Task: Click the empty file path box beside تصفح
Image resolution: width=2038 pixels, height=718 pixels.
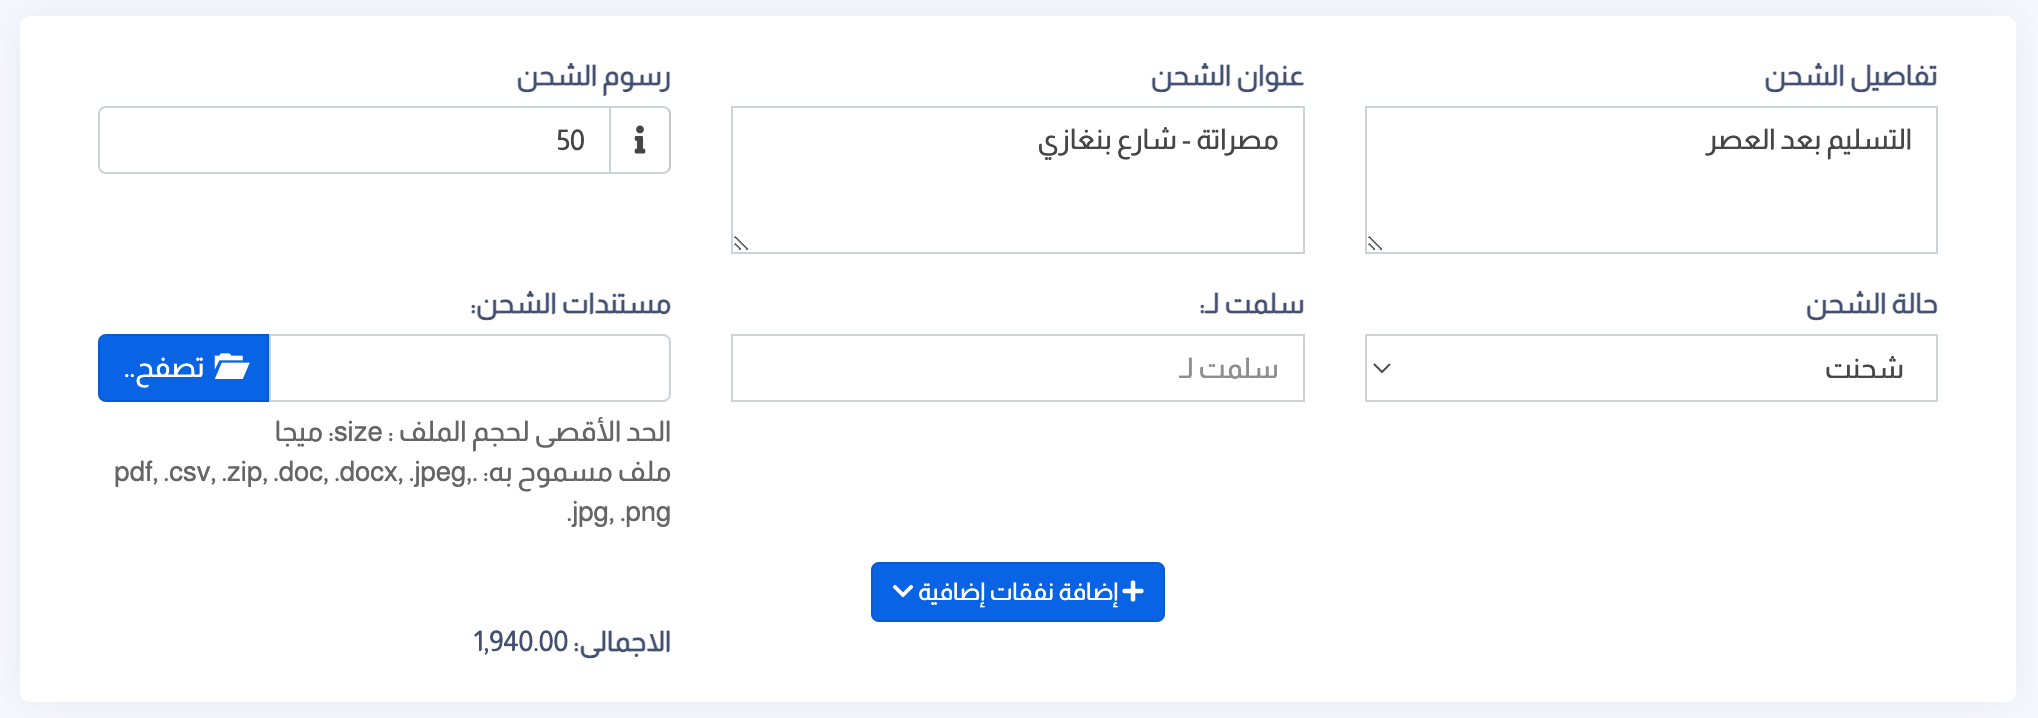Action: click(x=470, y=368)
